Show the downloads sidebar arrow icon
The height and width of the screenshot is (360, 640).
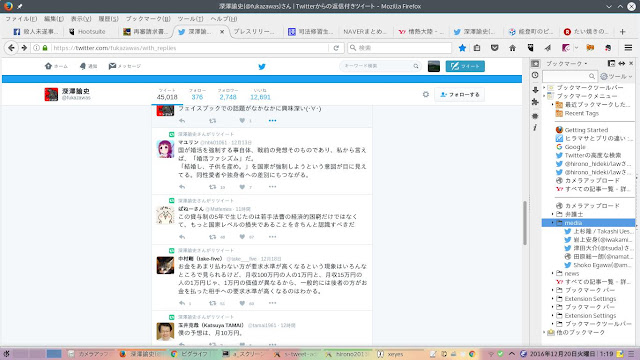tap(535, 89)
